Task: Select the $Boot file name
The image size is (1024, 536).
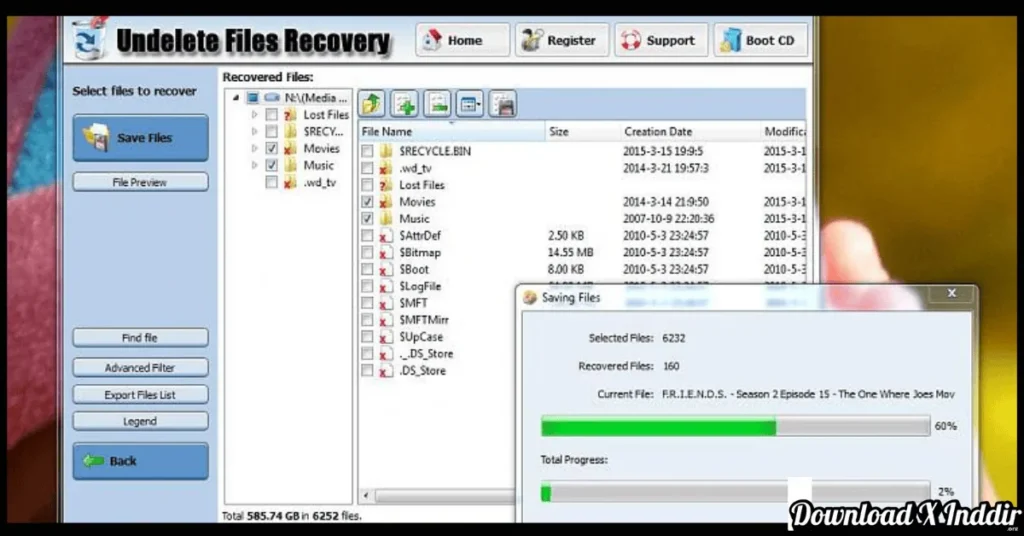Action: tap(414, 270)
